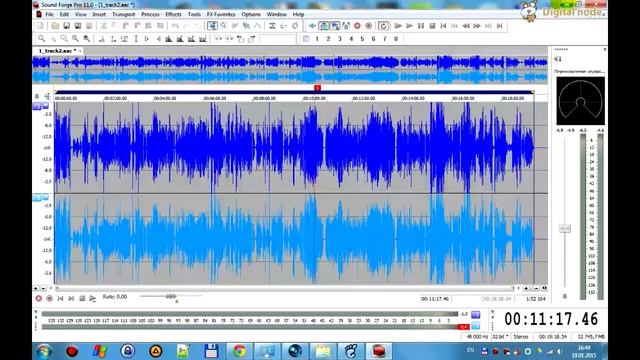Click Go to Start in data window transport
The image size is (640, 360).
point(60,299)
